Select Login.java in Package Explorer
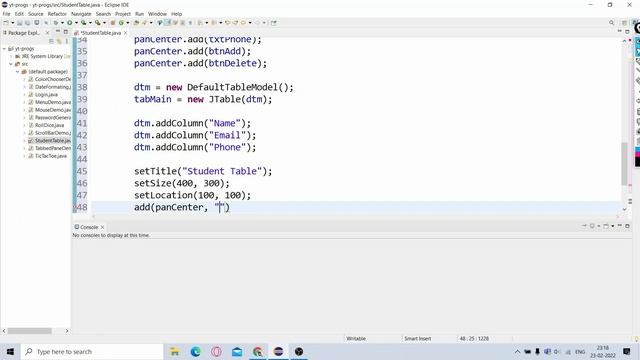The width and height of the screenshot is (640, 360). 46,95
